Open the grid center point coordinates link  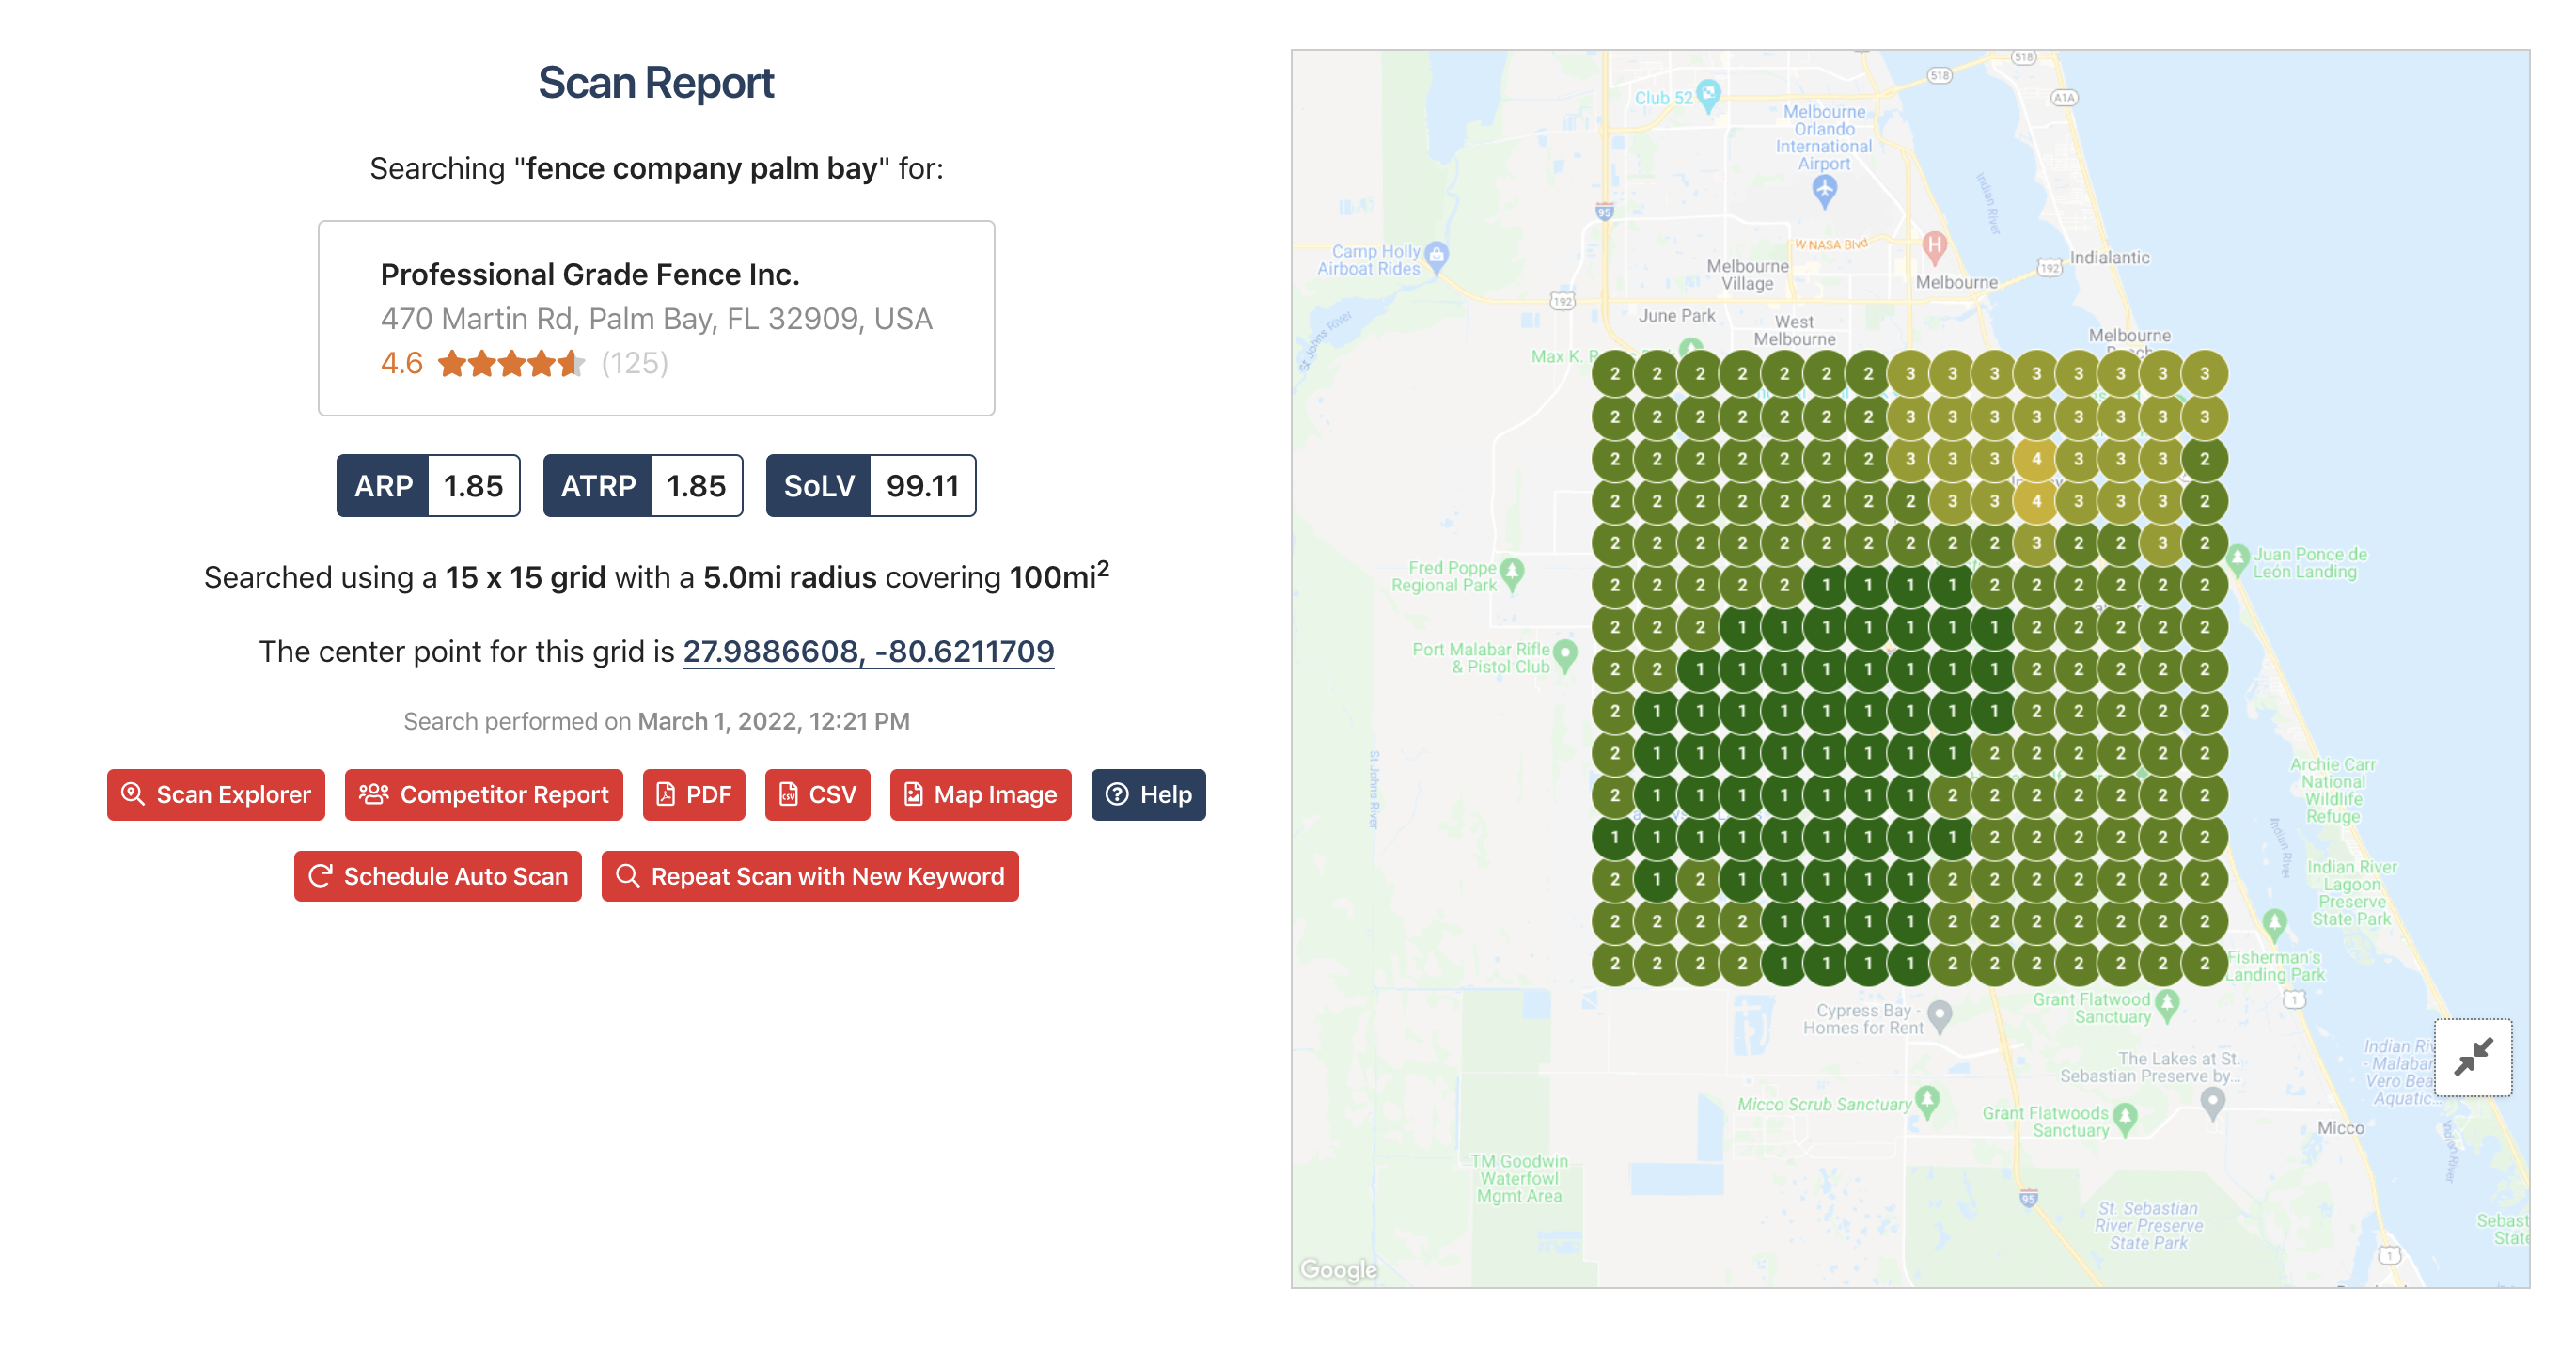coord(868,651)
